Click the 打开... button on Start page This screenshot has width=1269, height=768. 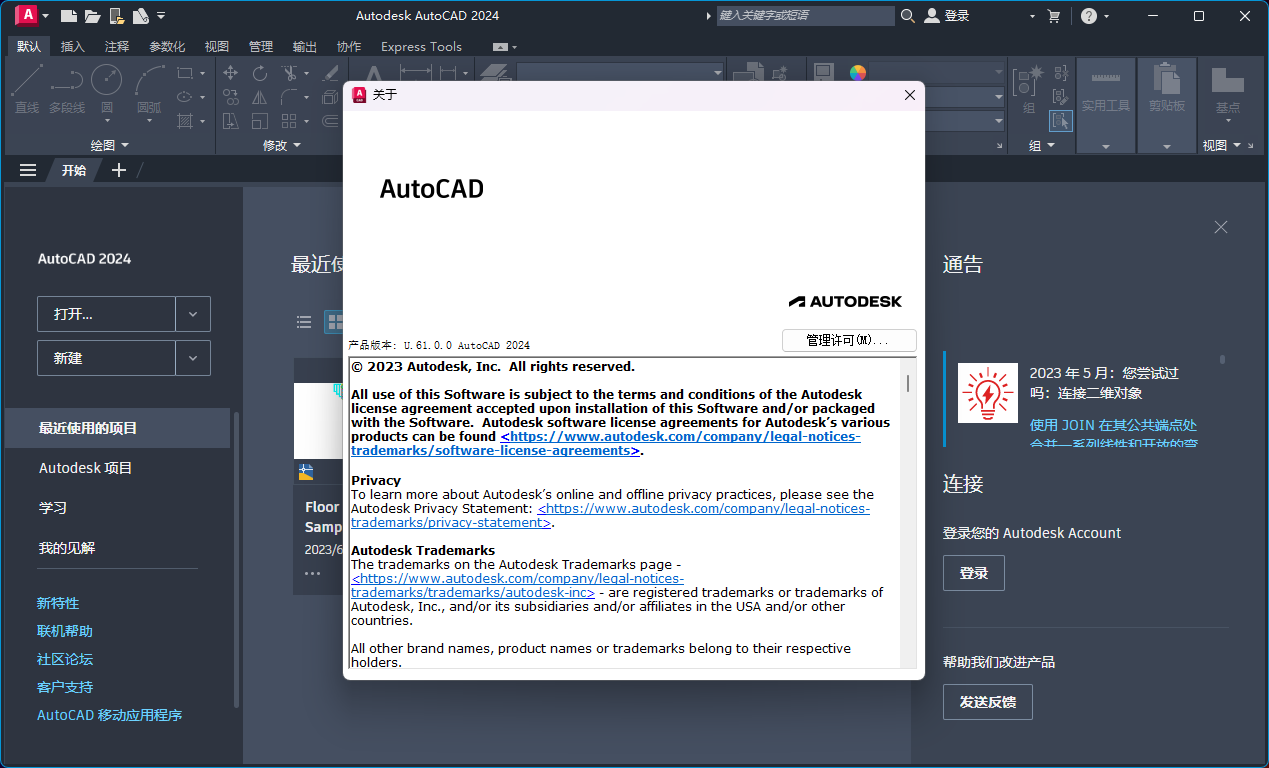[x=106, y=314]
